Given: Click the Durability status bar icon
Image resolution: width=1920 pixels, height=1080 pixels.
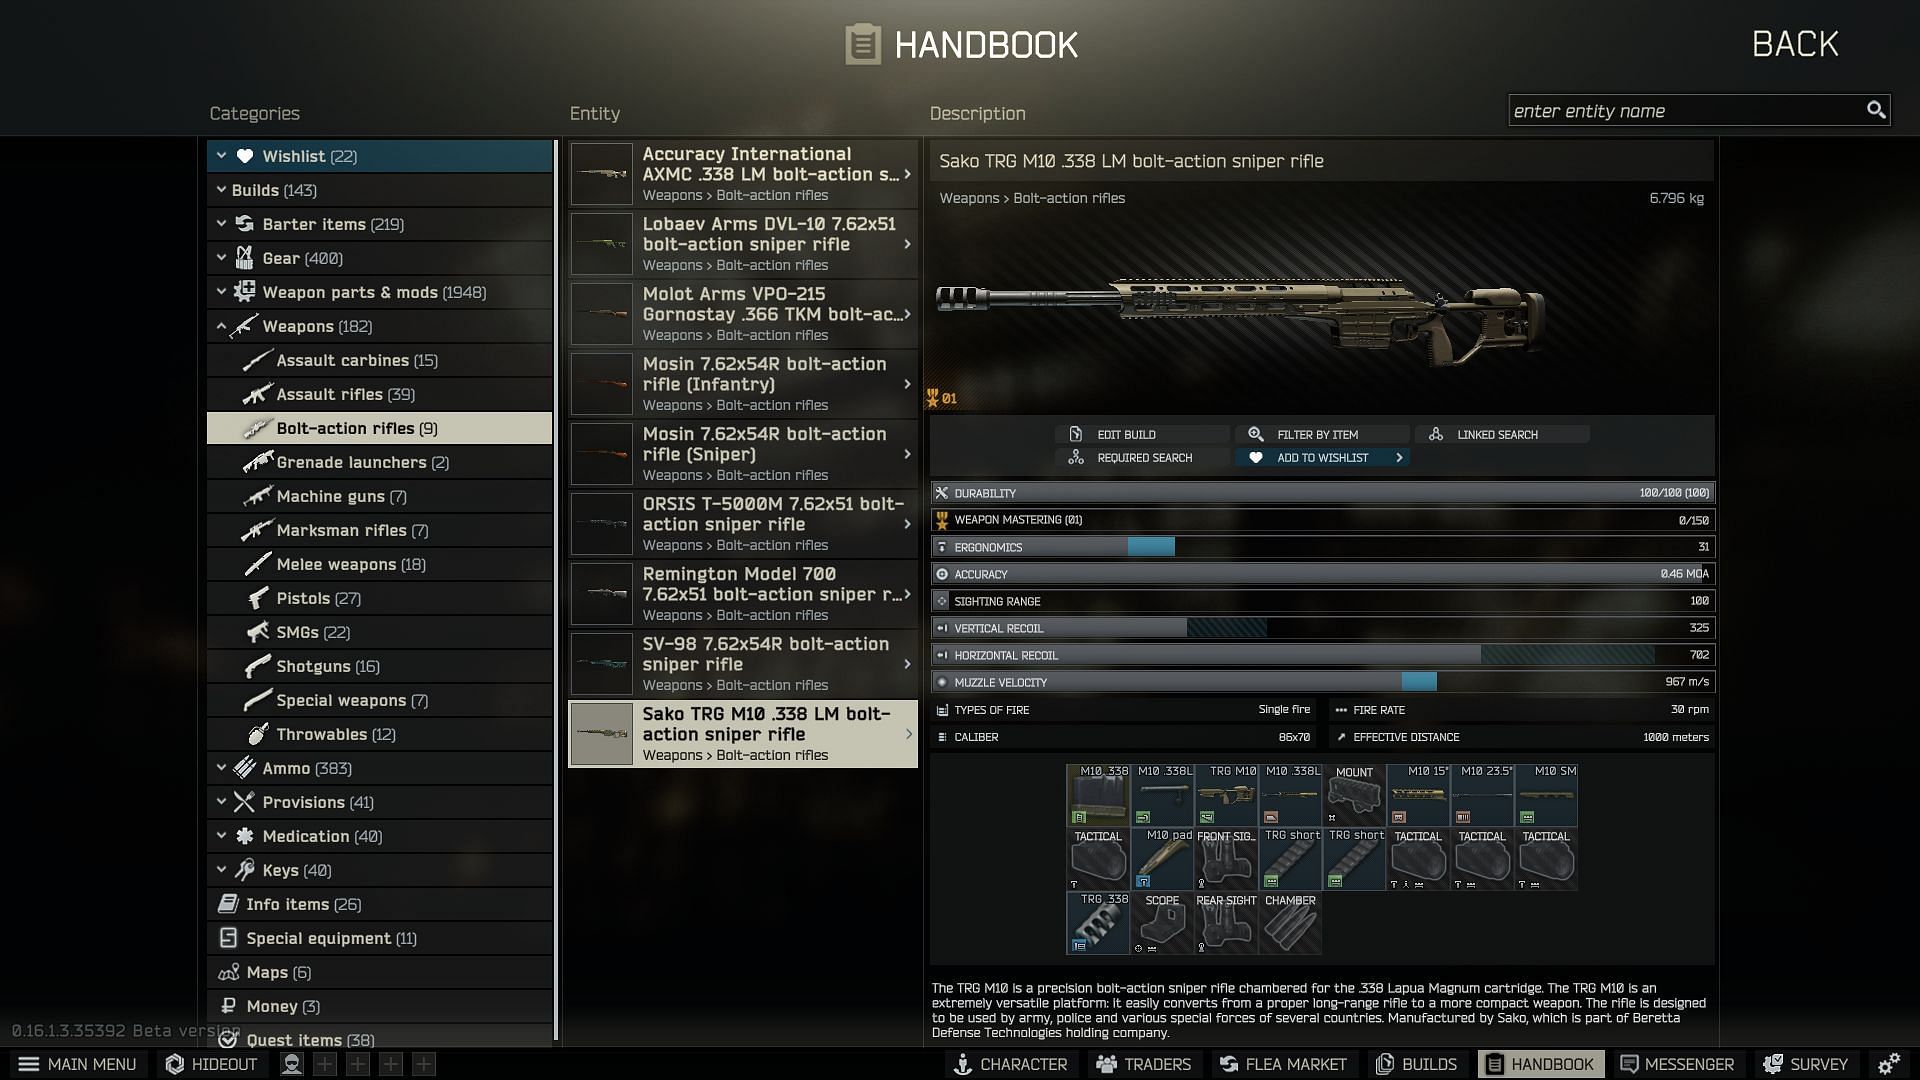Looking at the screenshot, I should 942,492.
